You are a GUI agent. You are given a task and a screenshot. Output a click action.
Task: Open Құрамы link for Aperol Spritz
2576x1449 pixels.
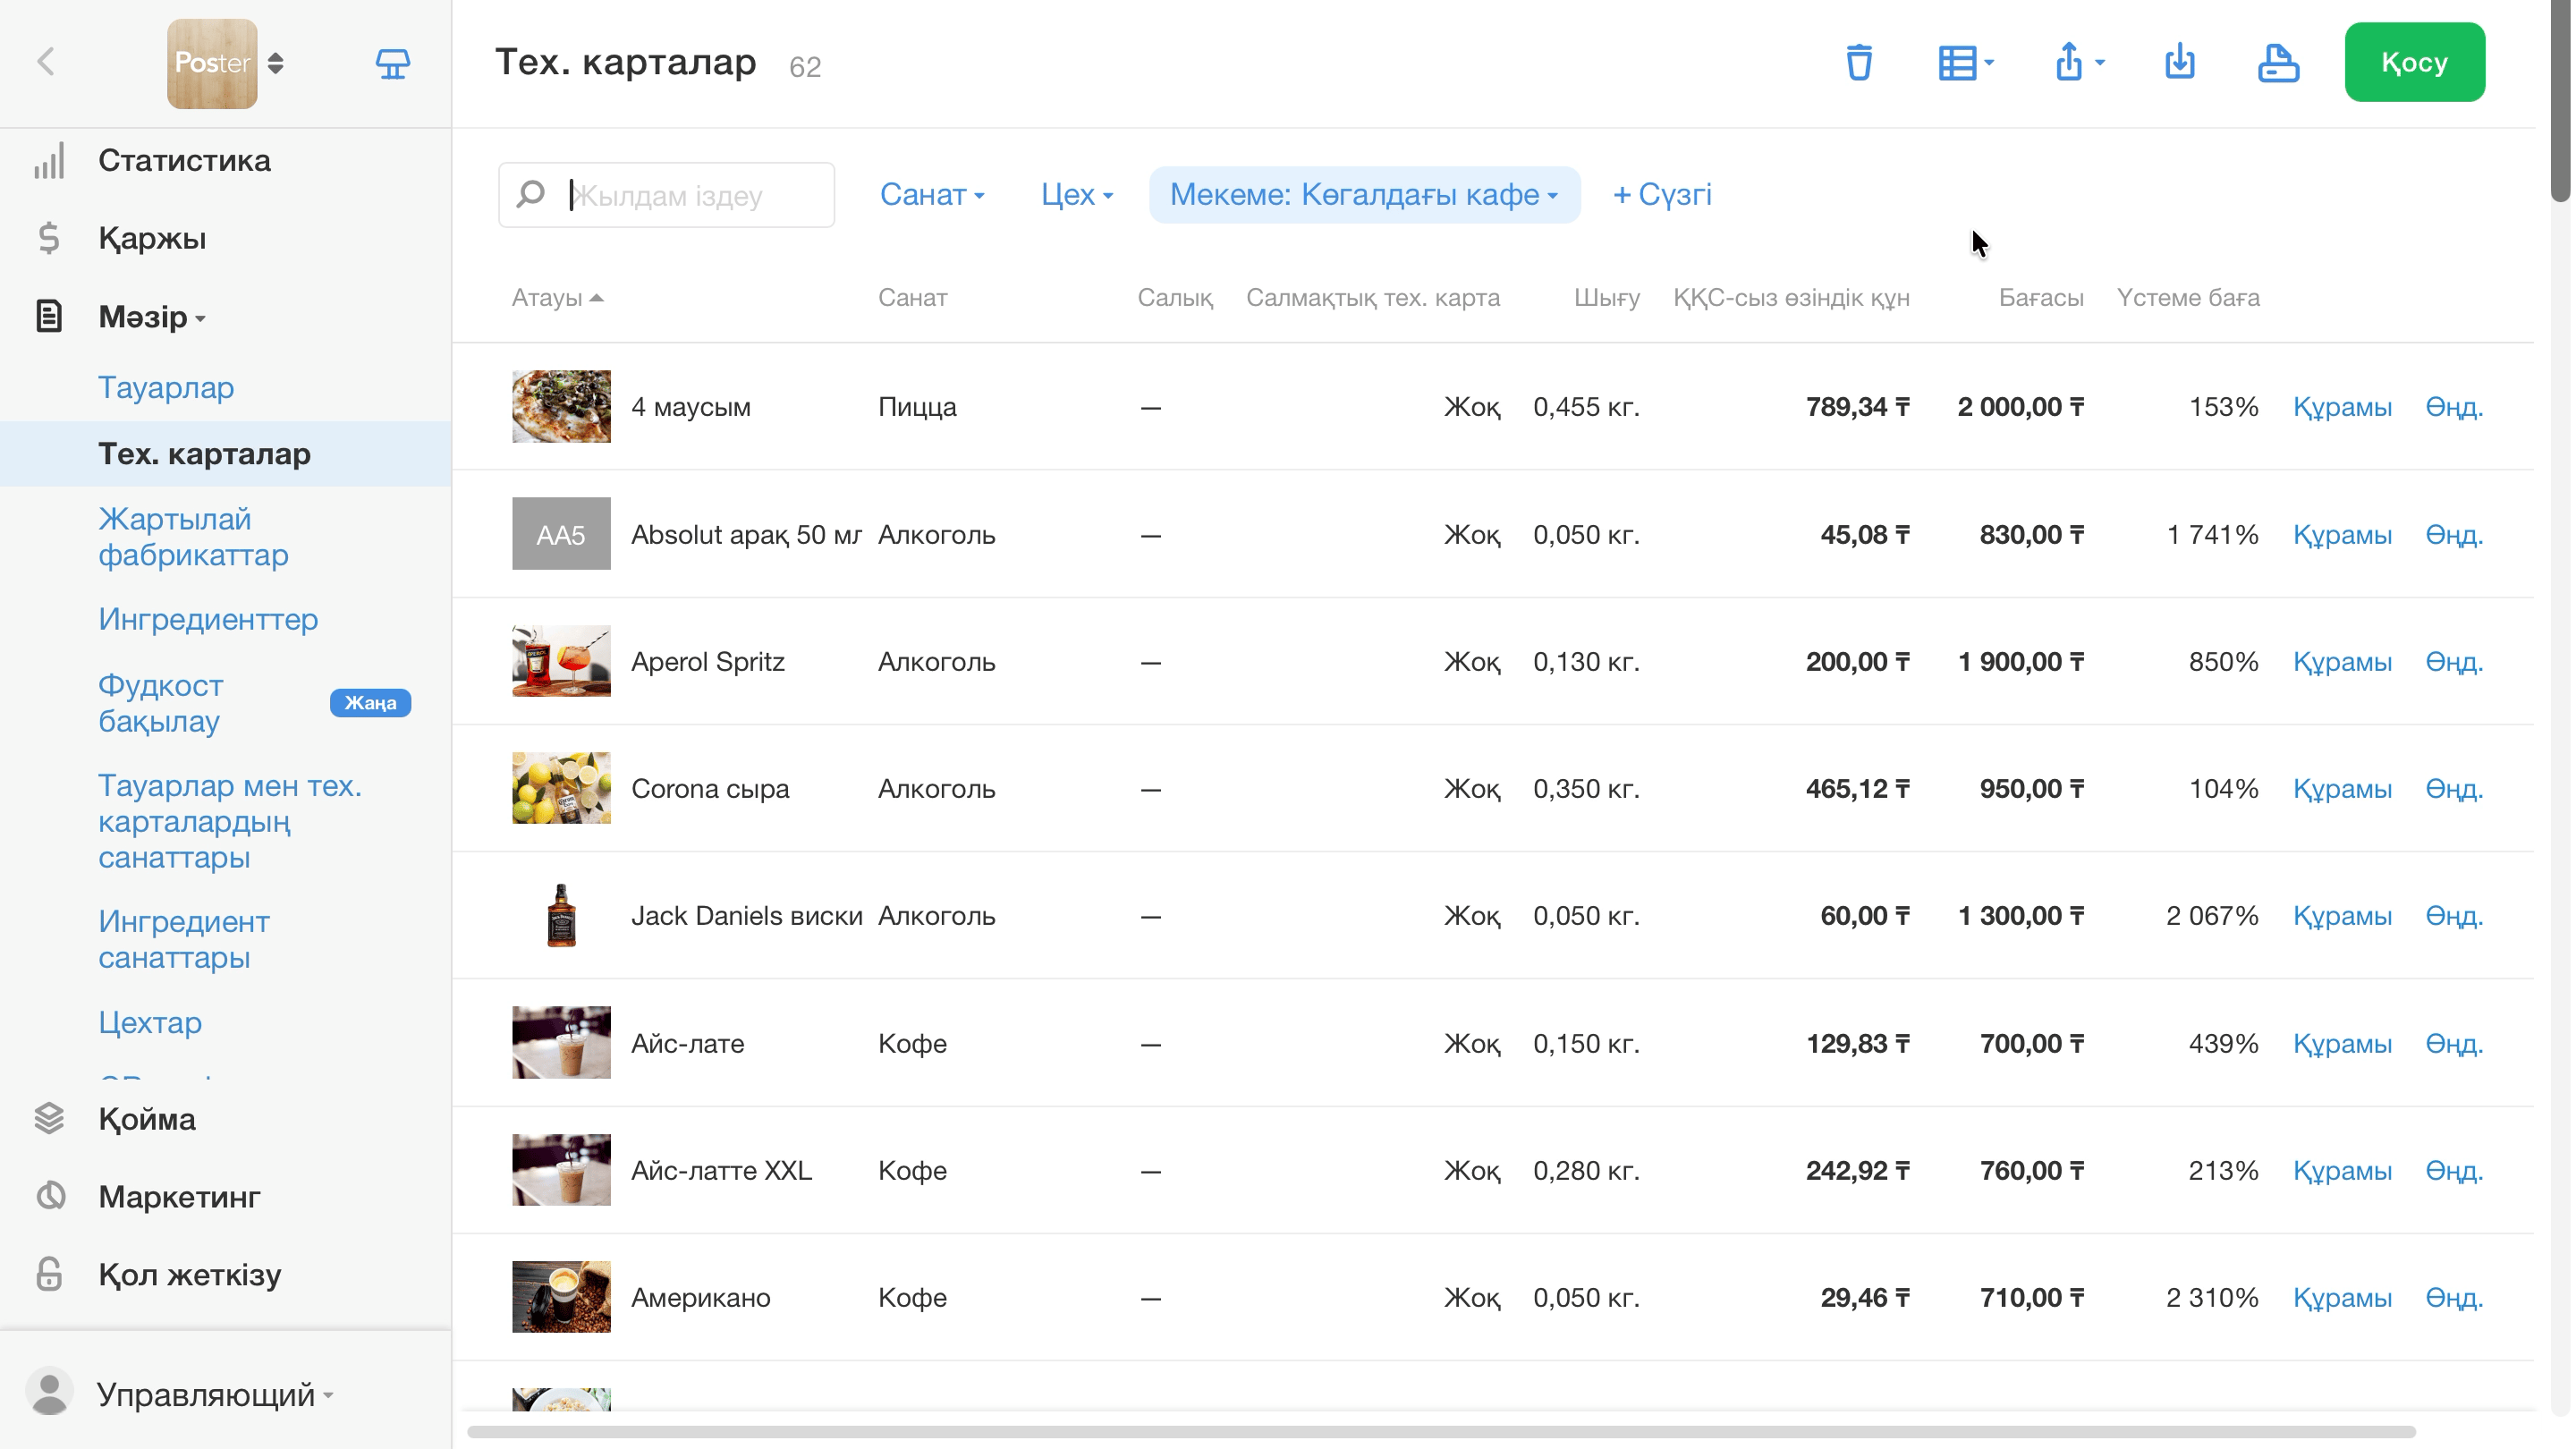pyautogui.click(x=2342, y=662)
